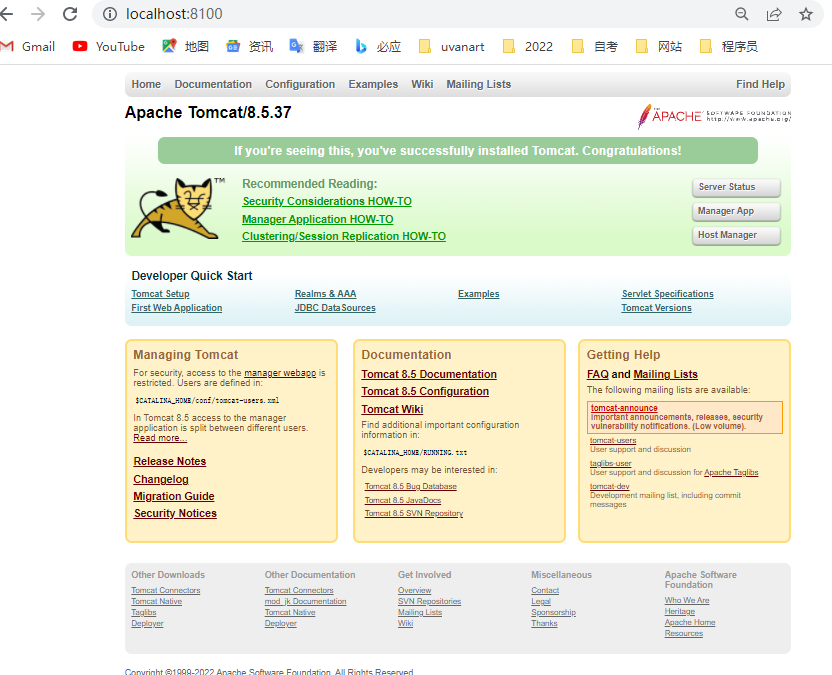Open Tomcat Versions link
The width and height of the screenshot is (832, 675).
656,308
